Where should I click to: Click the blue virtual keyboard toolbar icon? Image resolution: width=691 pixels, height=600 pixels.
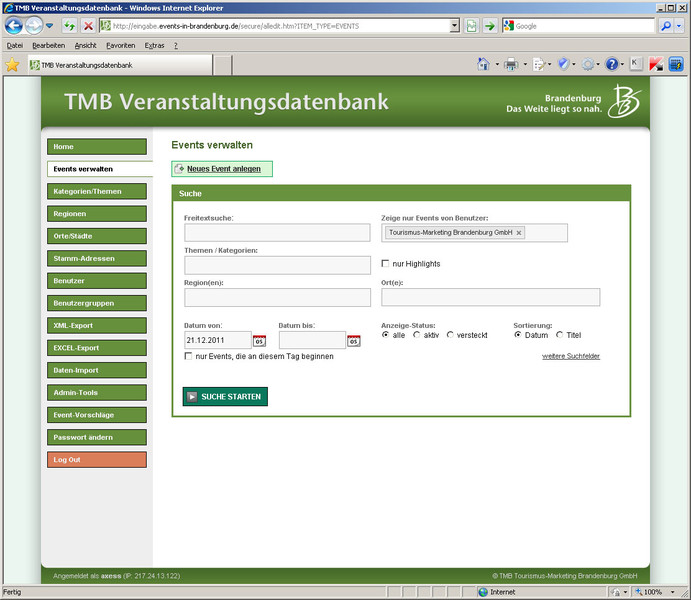point(676,64)
